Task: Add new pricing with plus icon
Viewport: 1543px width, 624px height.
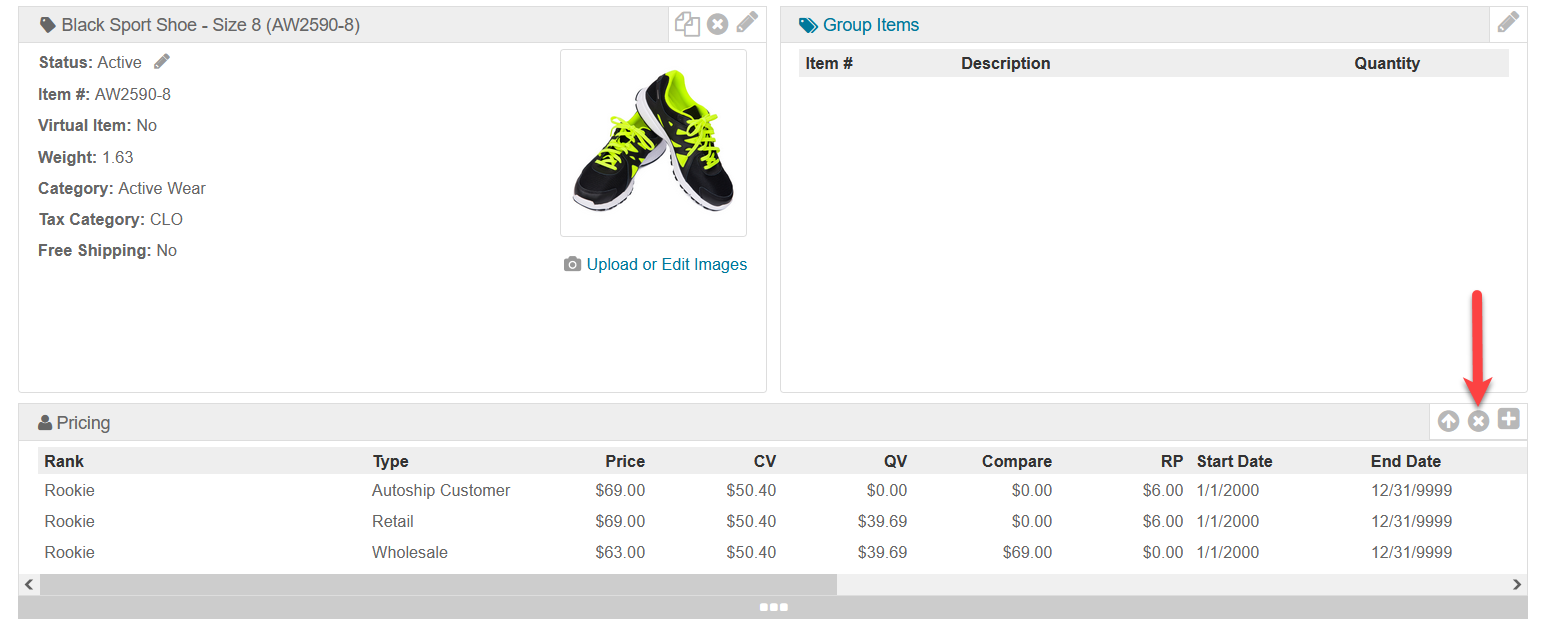Action: pos(1508,420)
